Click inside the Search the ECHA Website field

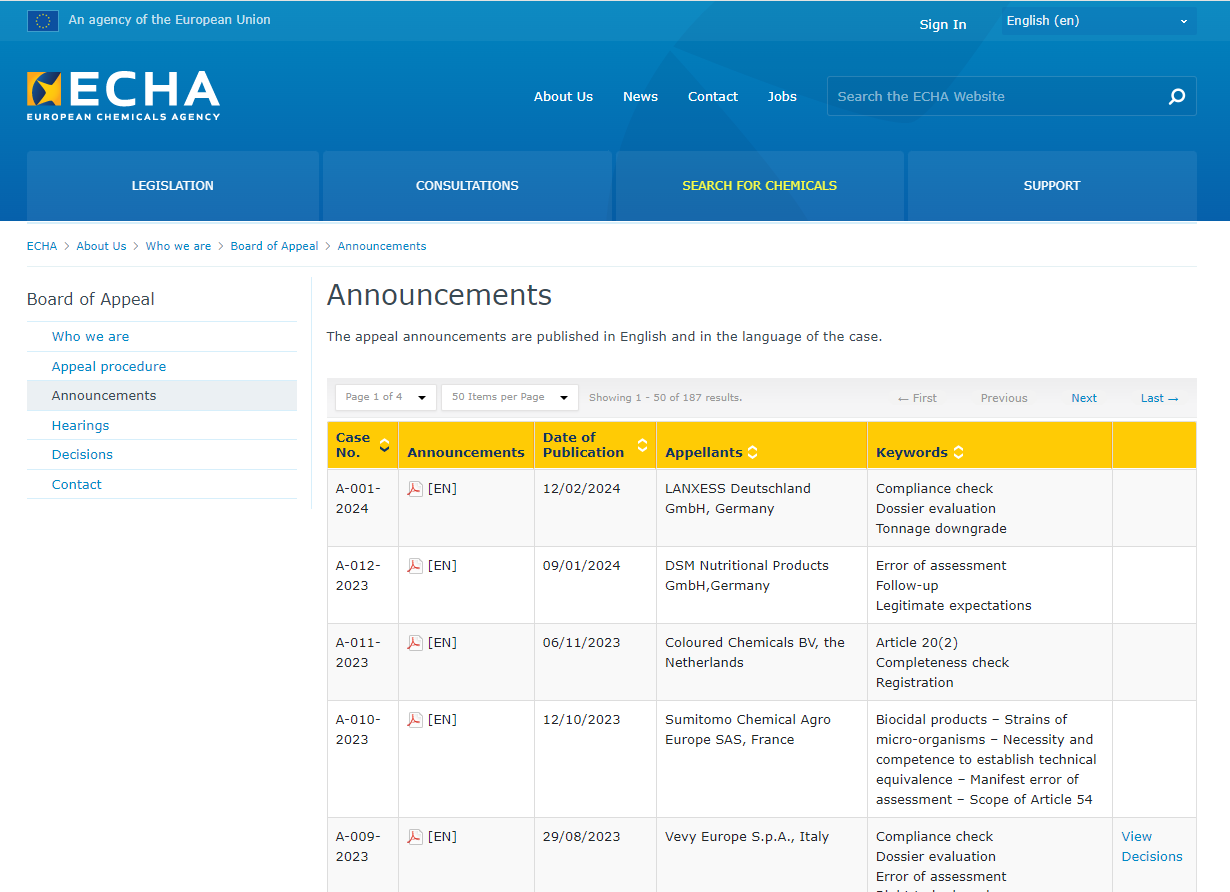point(990,96)
